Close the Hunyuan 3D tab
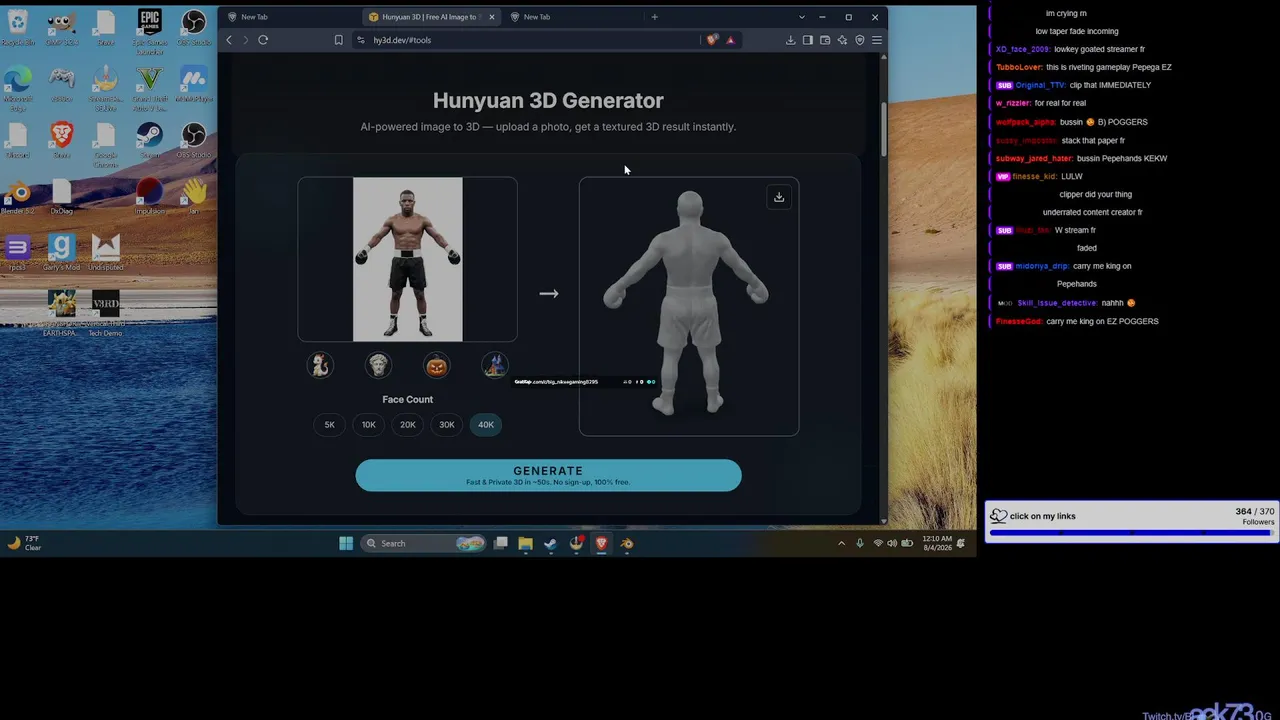Image resolution: width=1280 pixels, height=720 pixels. pos(492,17)
